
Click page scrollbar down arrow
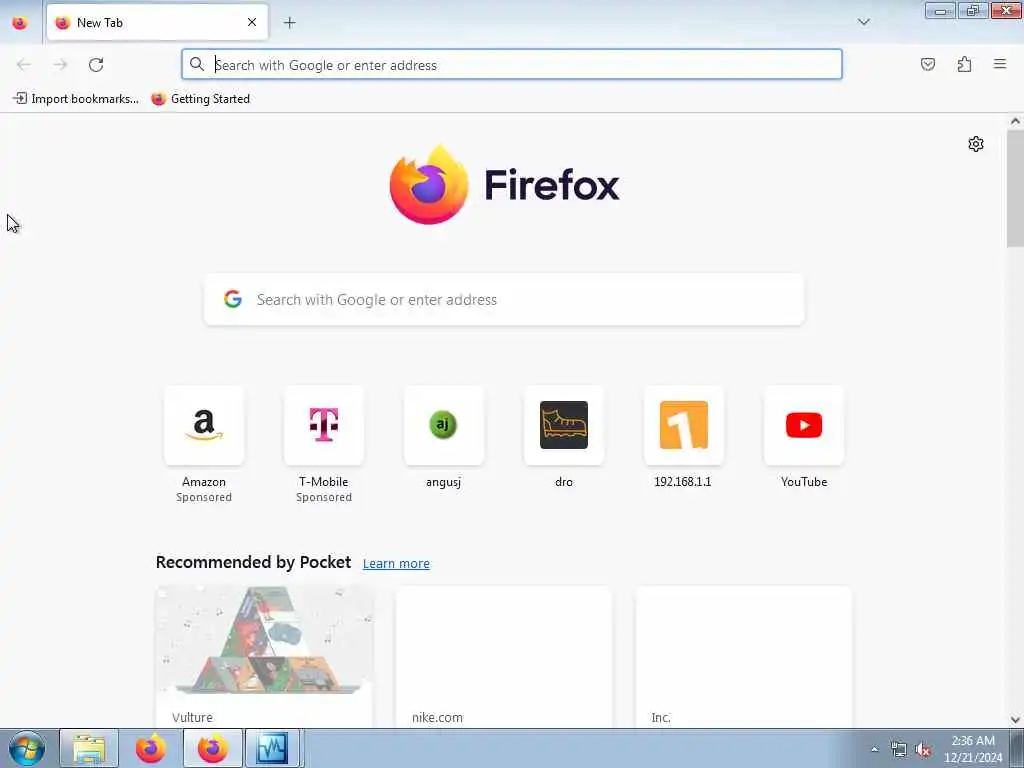point(1015,720)
